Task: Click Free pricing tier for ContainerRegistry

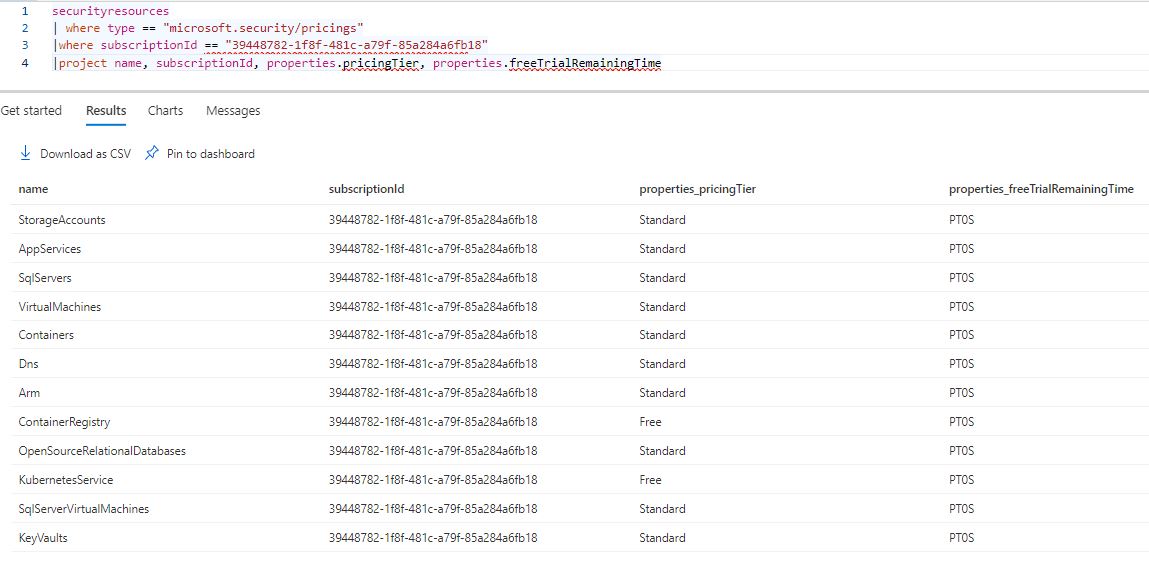Action: pyautogui.click(x=650, y=422)
